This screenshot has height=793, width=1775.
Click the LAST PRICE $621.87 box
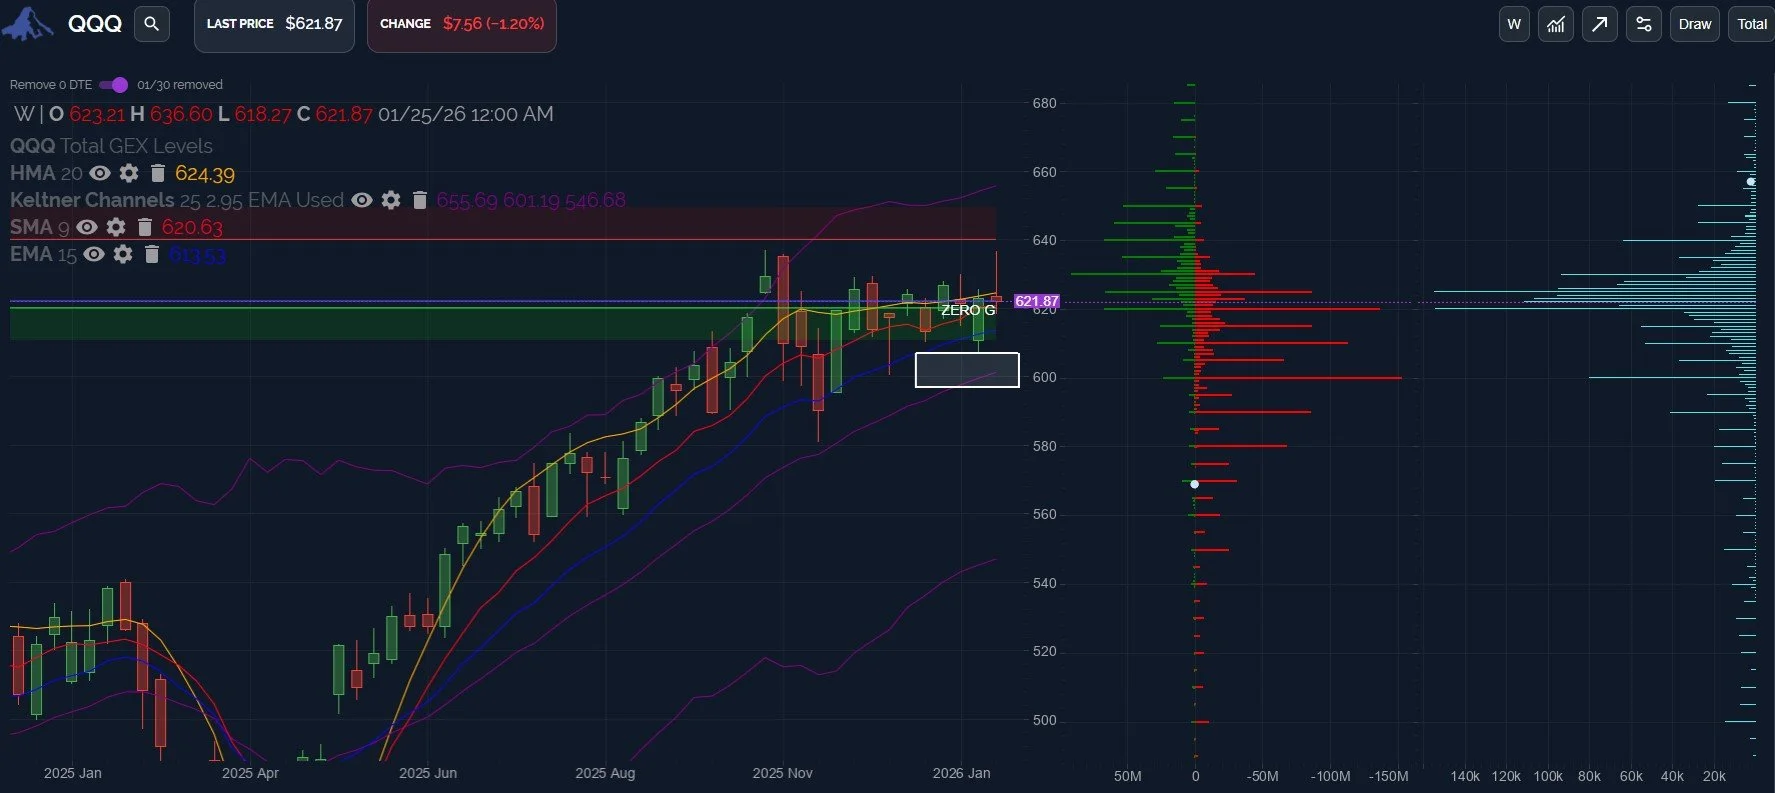(274, 24)
